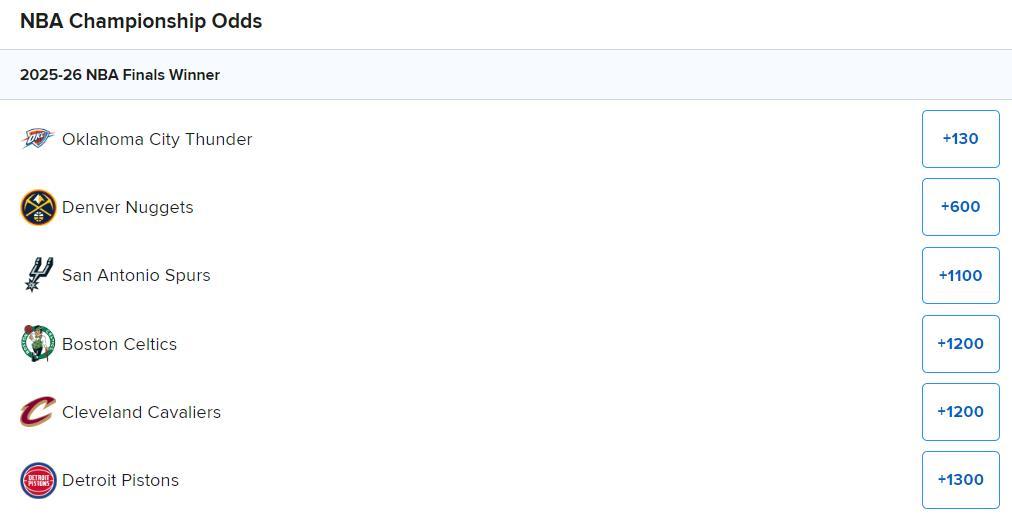
Task: Select Pistons +1300 odds button
Action: pyautogui.click(x=960, y=480)
